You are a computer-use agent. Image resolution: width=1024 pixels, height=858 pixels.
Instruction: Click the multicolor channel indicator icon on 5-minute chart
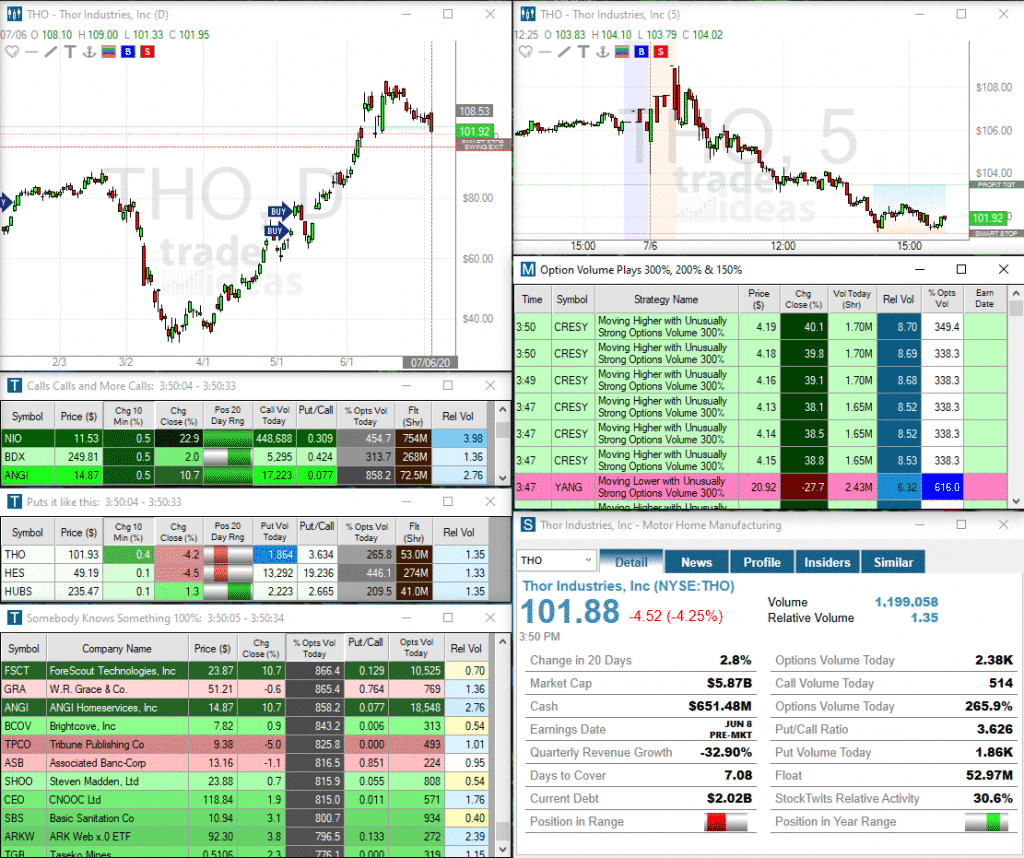(622, 52)
